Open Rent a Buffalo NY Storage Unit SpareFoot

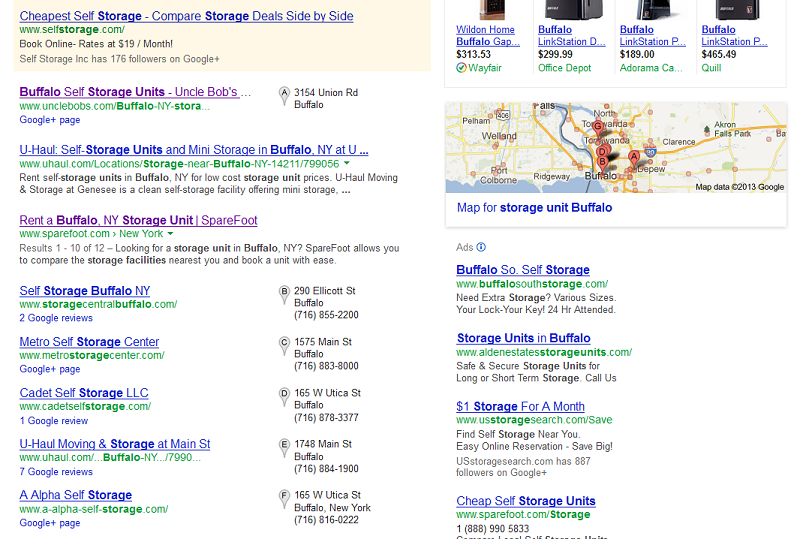(138, 220)
